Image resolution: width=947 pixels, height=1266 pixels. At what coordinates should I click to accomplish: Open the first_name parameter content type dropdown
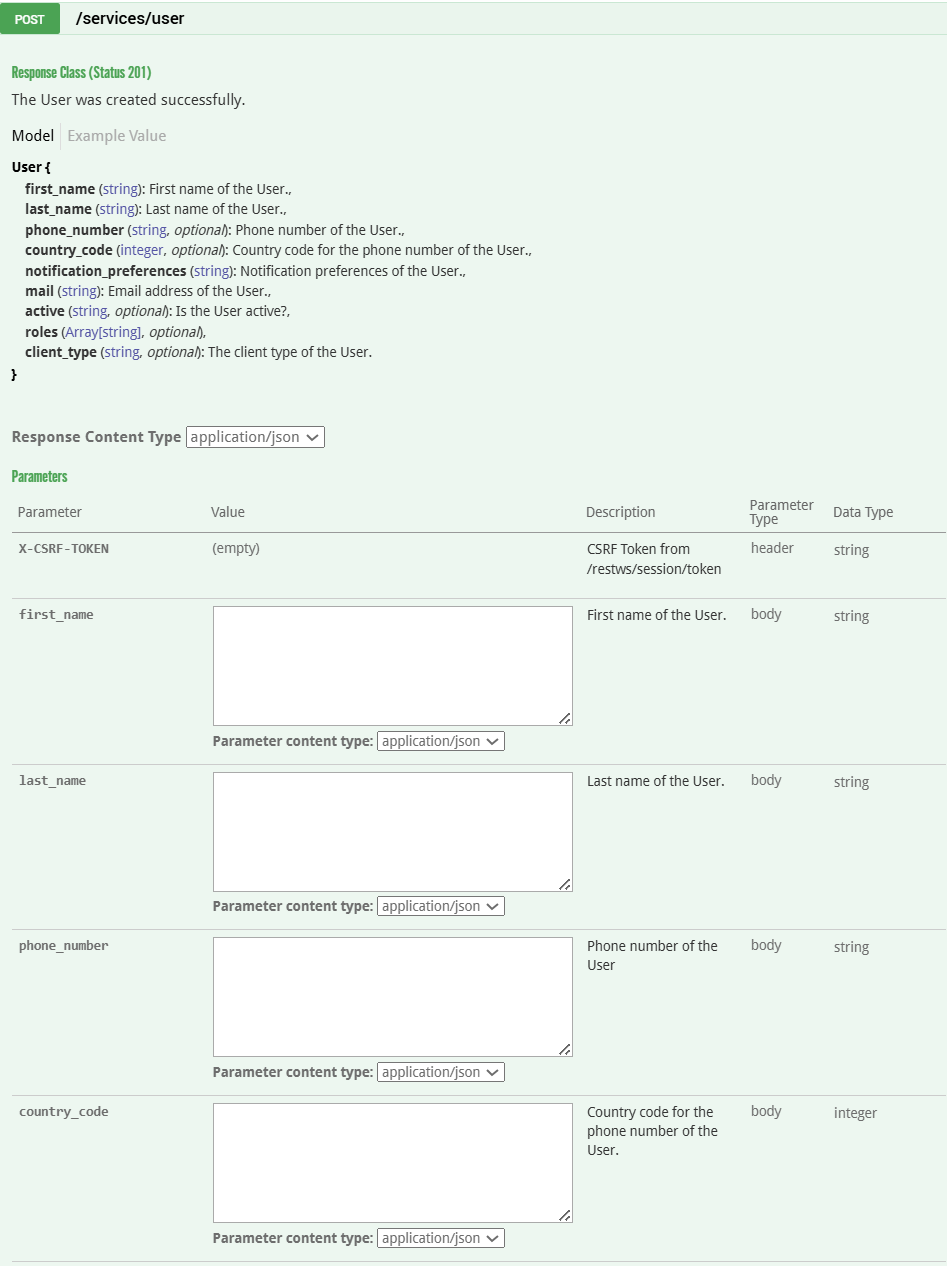click(440, 741)
